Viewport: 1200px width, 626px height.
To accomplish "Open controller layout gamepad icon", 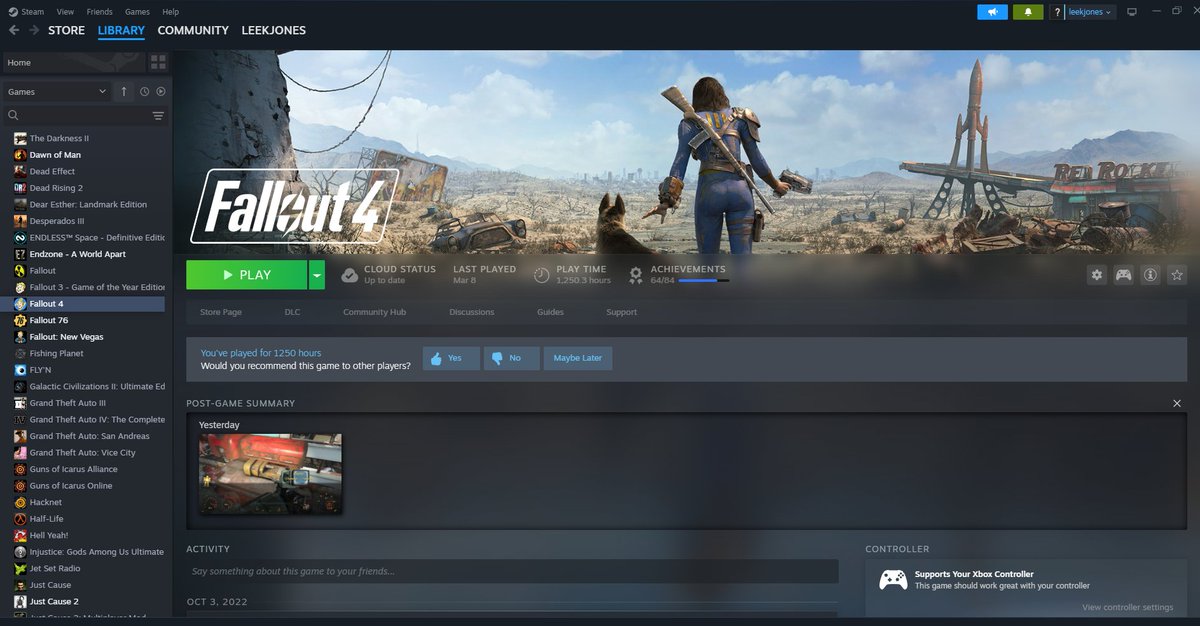I will (1124, 275).
